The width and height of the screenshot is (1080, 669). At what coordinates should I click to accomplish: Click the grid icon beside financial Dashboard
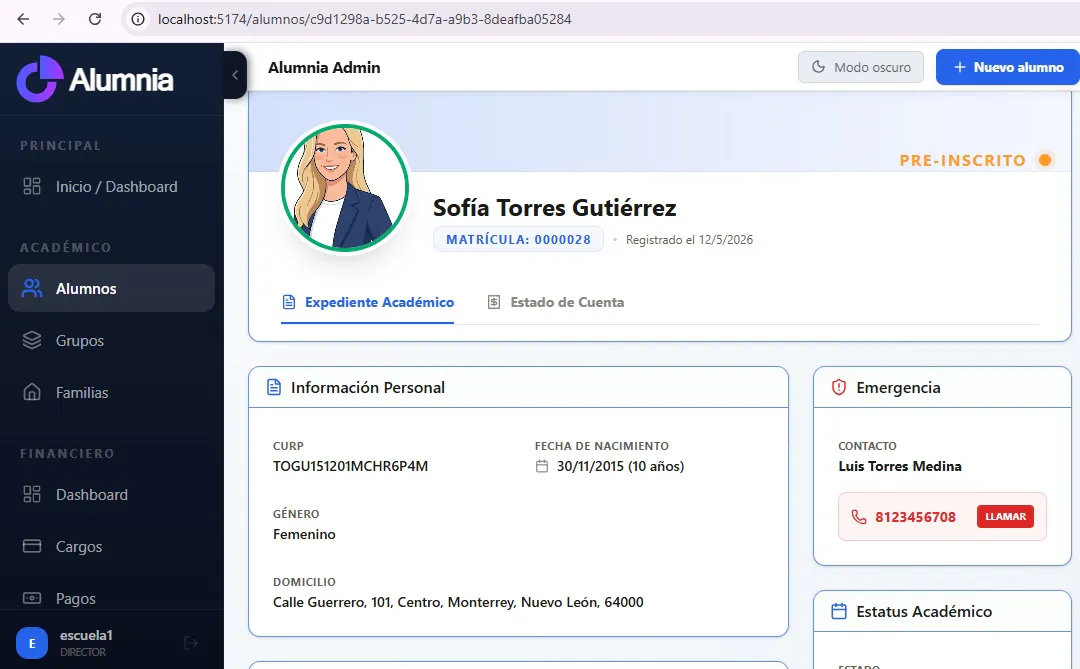(x=32, y=494)
